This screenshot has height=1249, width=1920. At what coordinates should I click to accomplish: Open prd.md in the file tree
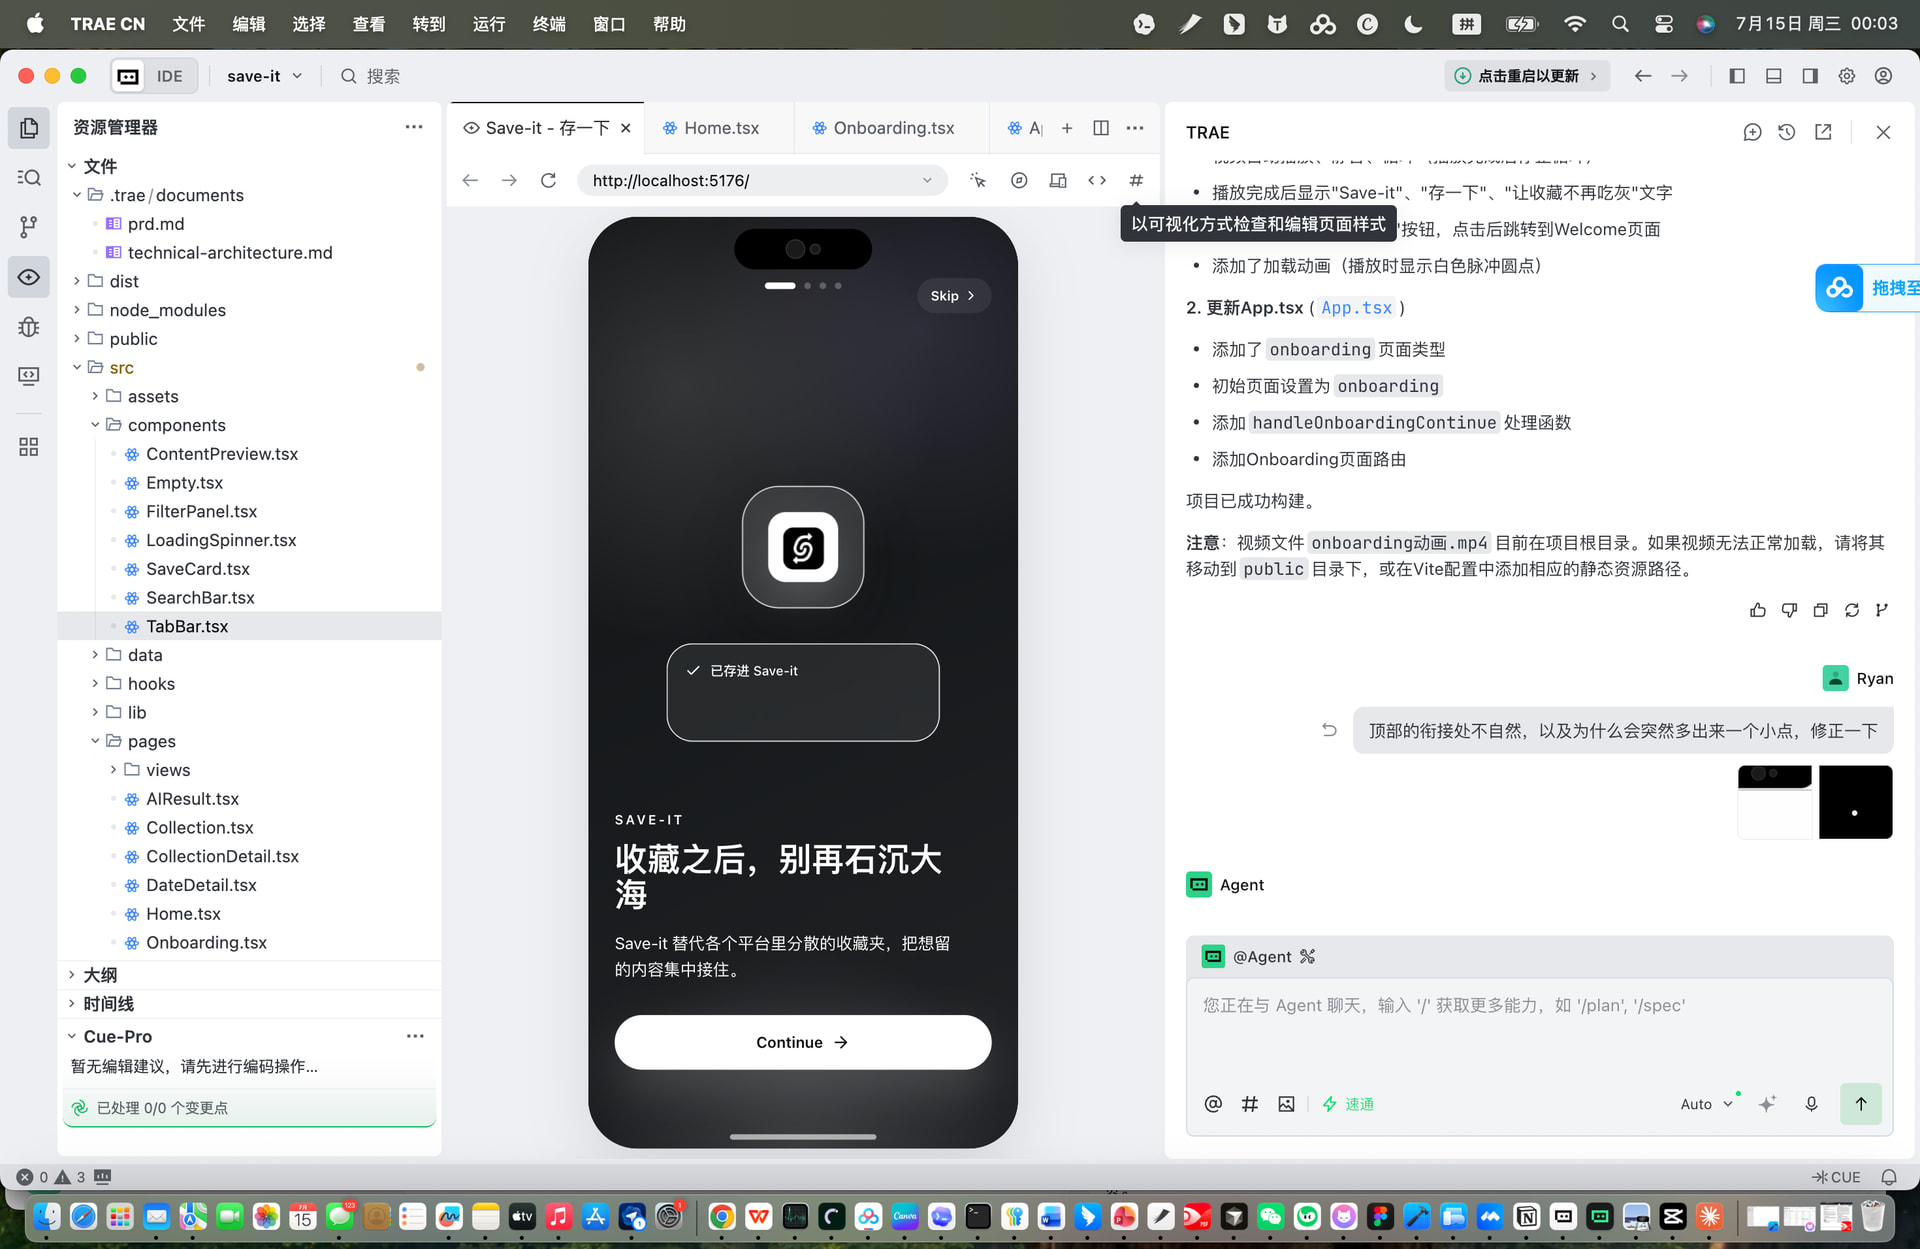tap(156, 224)
